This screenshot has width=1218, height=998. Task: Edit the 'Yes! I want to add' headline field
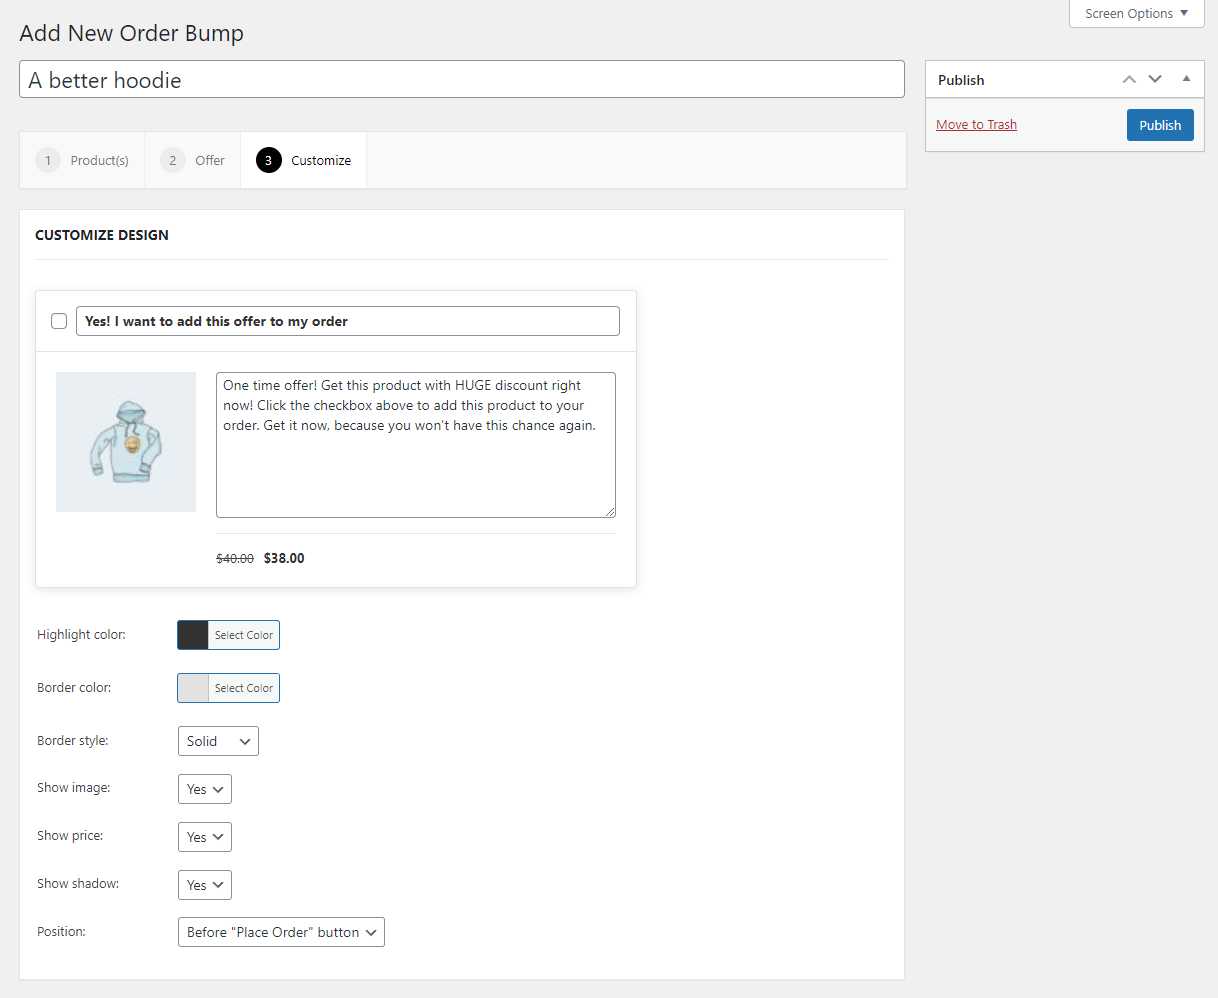[x=348, y=321]
